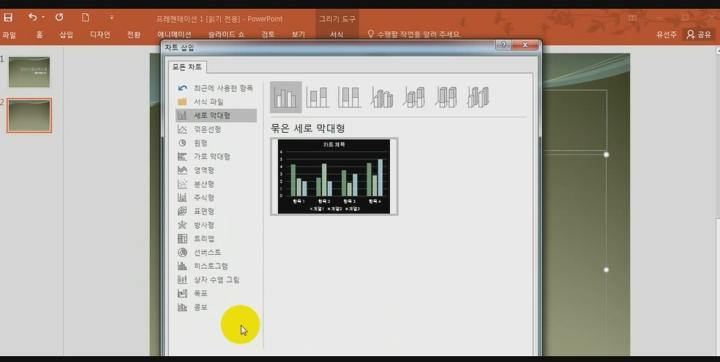
Task: Click the 'Tell me' search box with lightbulb
Action: pos(413,34)
